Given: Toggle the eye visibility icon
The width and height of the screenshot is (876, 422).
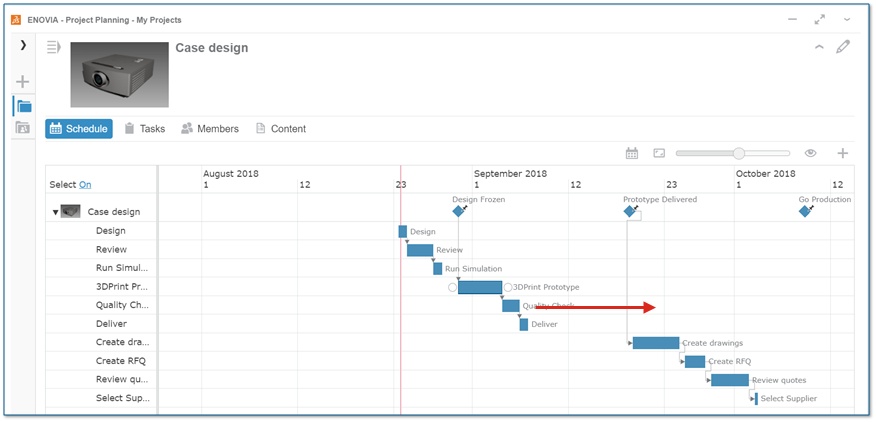Looking at the screenshot, I should [811, 153].
